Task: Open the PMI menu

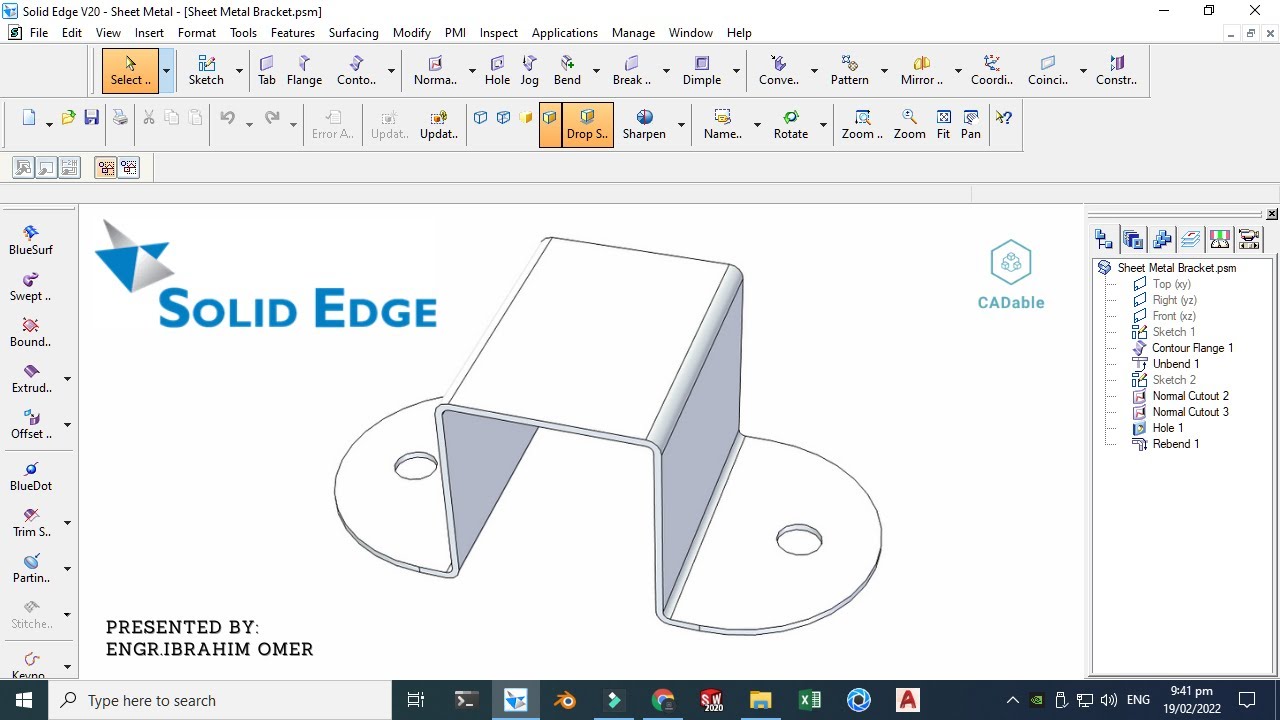Action: coord(456,33)
